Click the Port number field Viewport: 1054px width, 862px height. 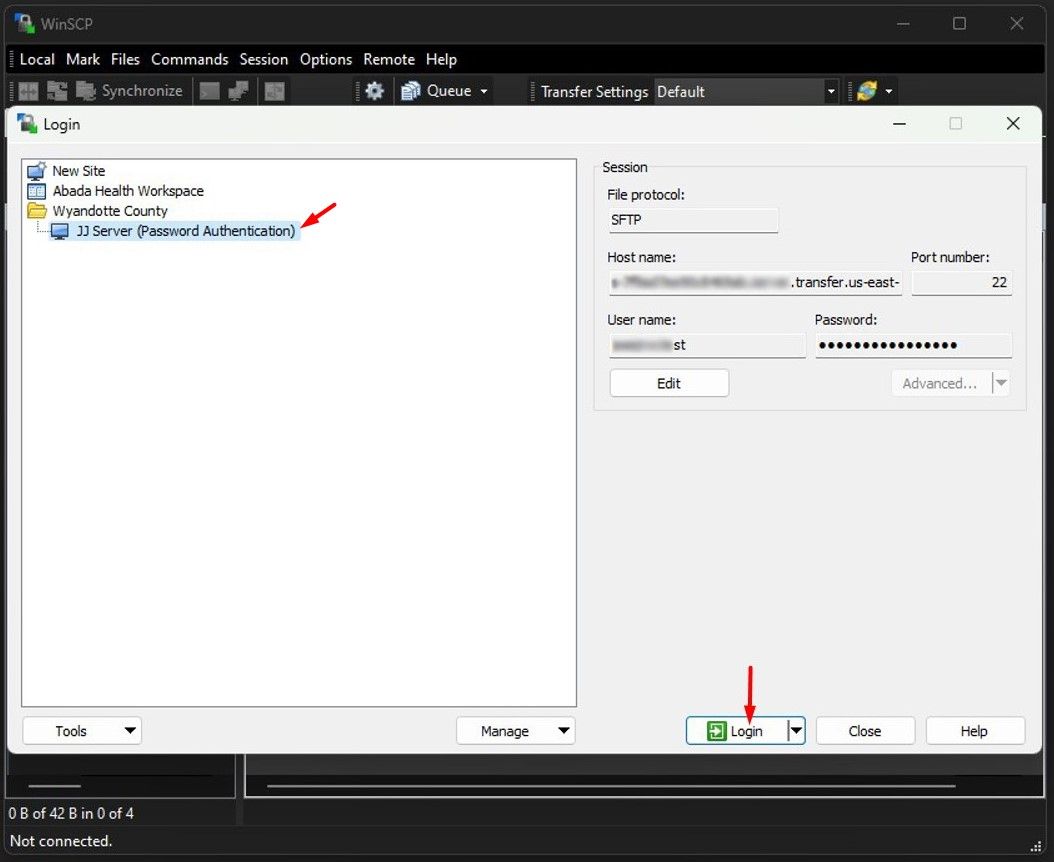961,282
